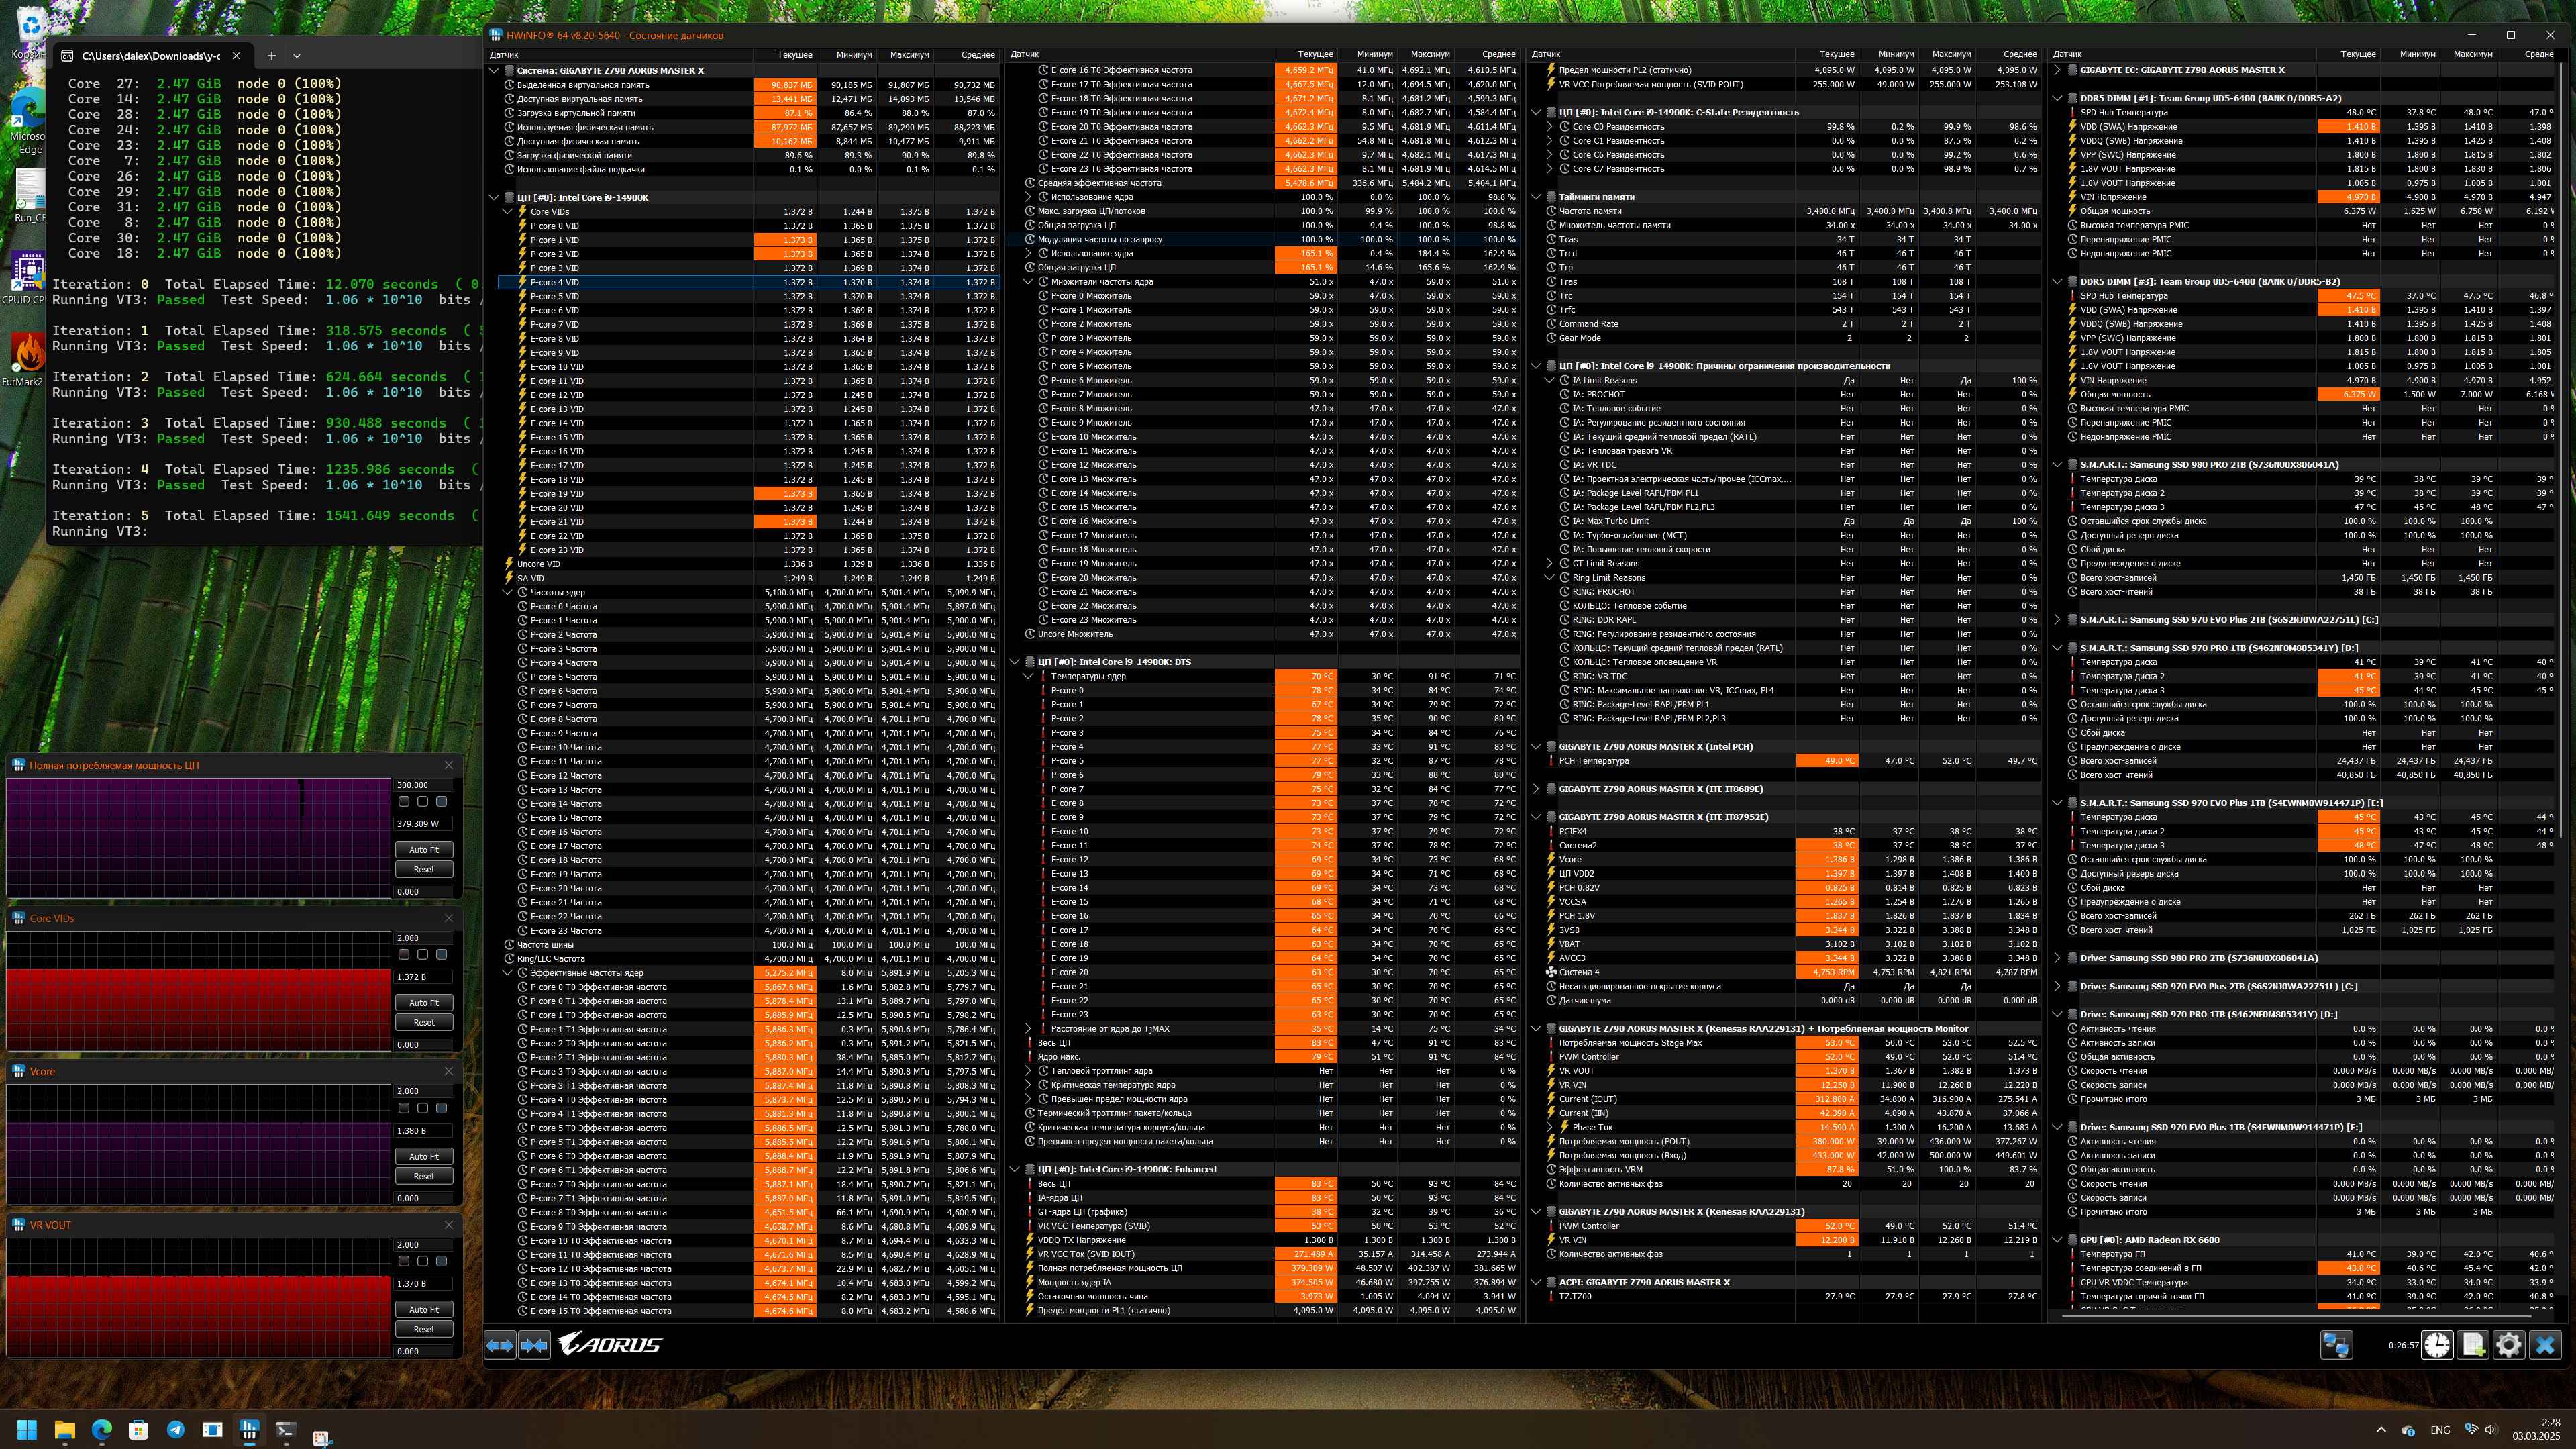Toggle the middle checkbox in Vcore graph window
This screenshot has height=1449, width=2576.
coord(423,1108)
